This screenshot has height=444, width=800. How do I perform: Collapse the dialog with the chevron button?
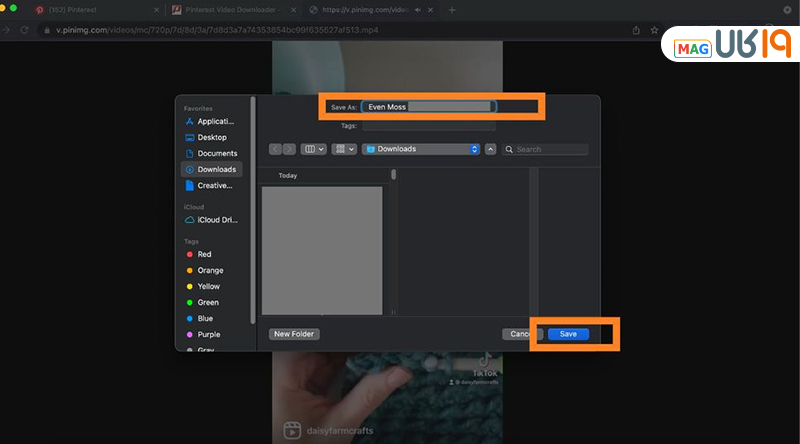pos(490,149)
